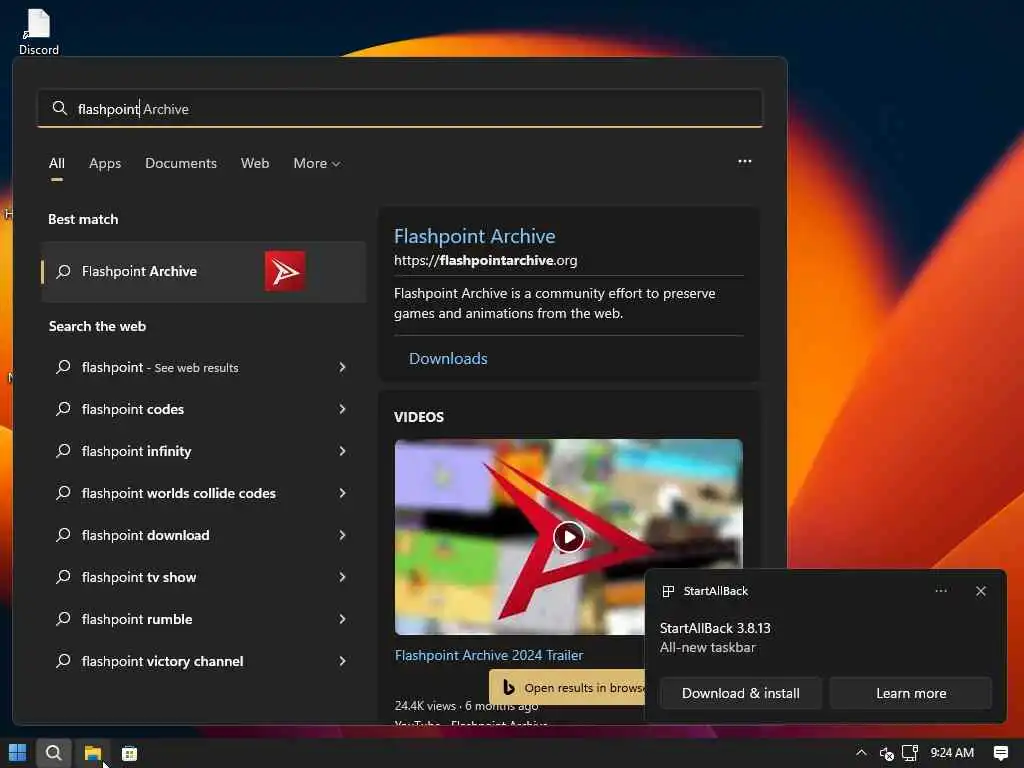Click the Bing icon in Open results banner
The image size is (1024, 768).
tap(509, 687)
